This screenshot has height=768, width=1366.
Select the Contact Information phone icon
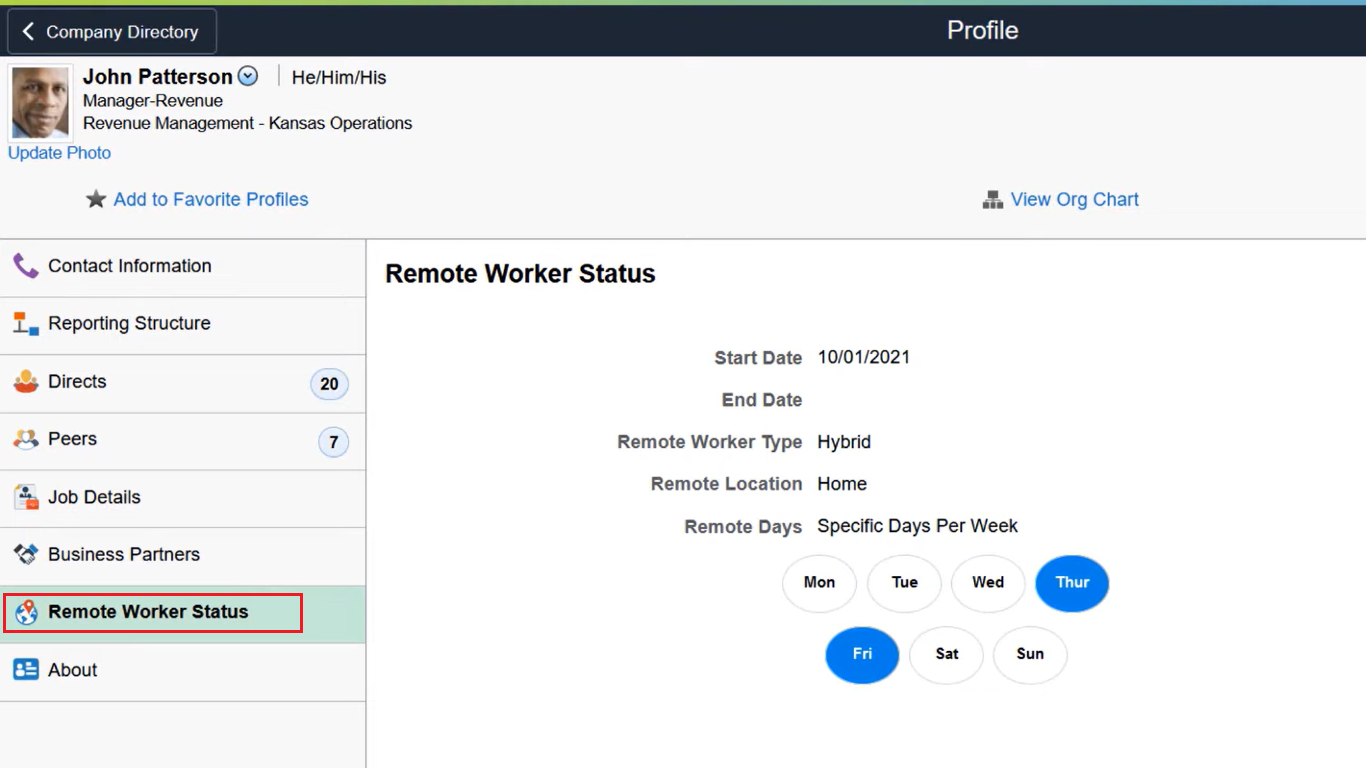pyautogui.click(x=25, y=266)
